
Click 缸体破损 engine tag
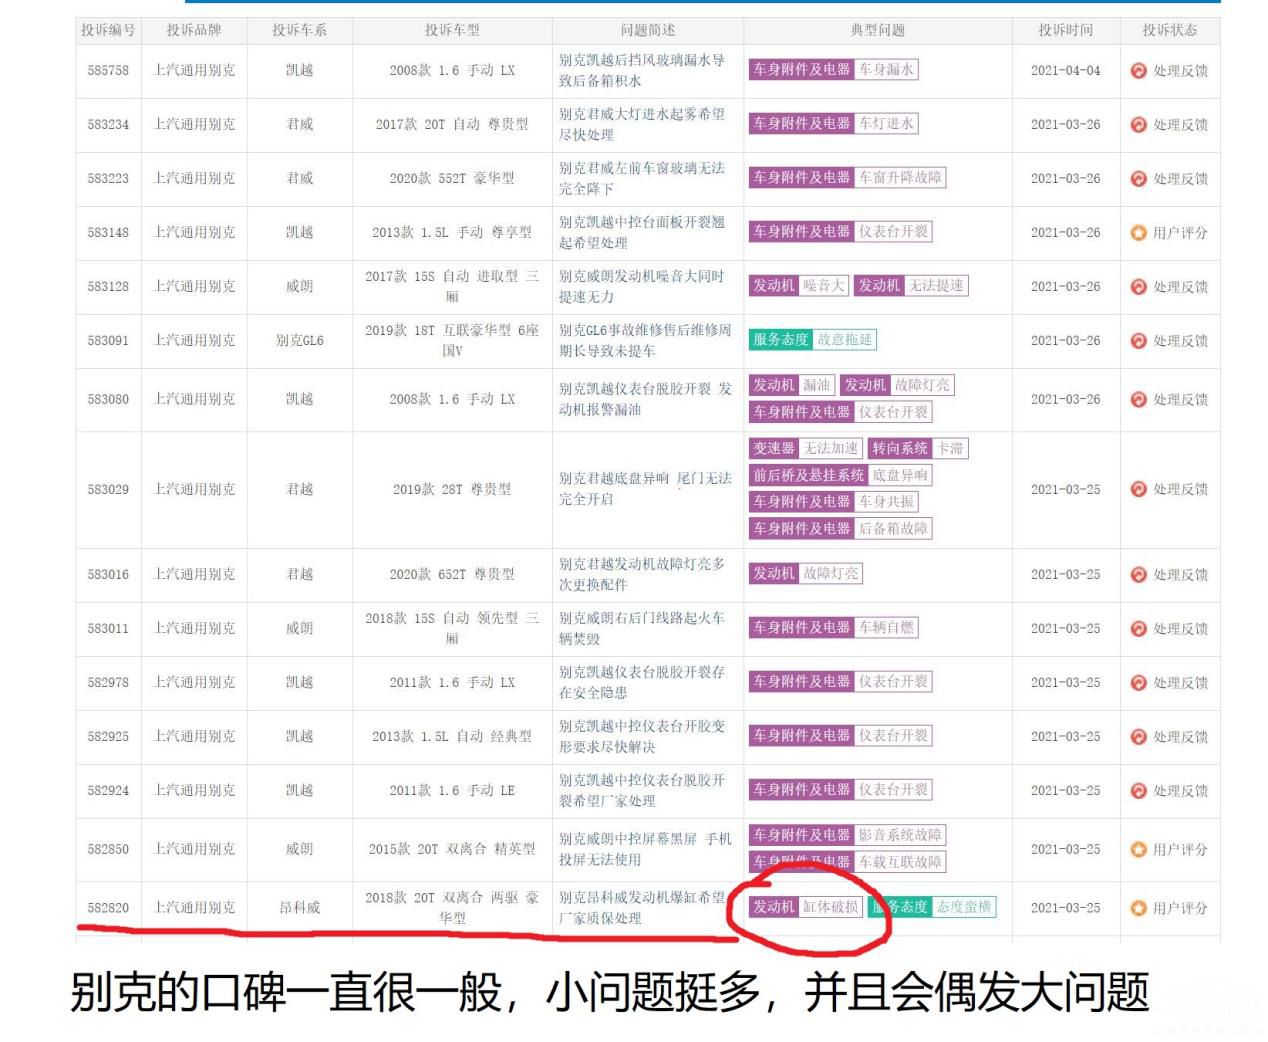pos(806,906)
